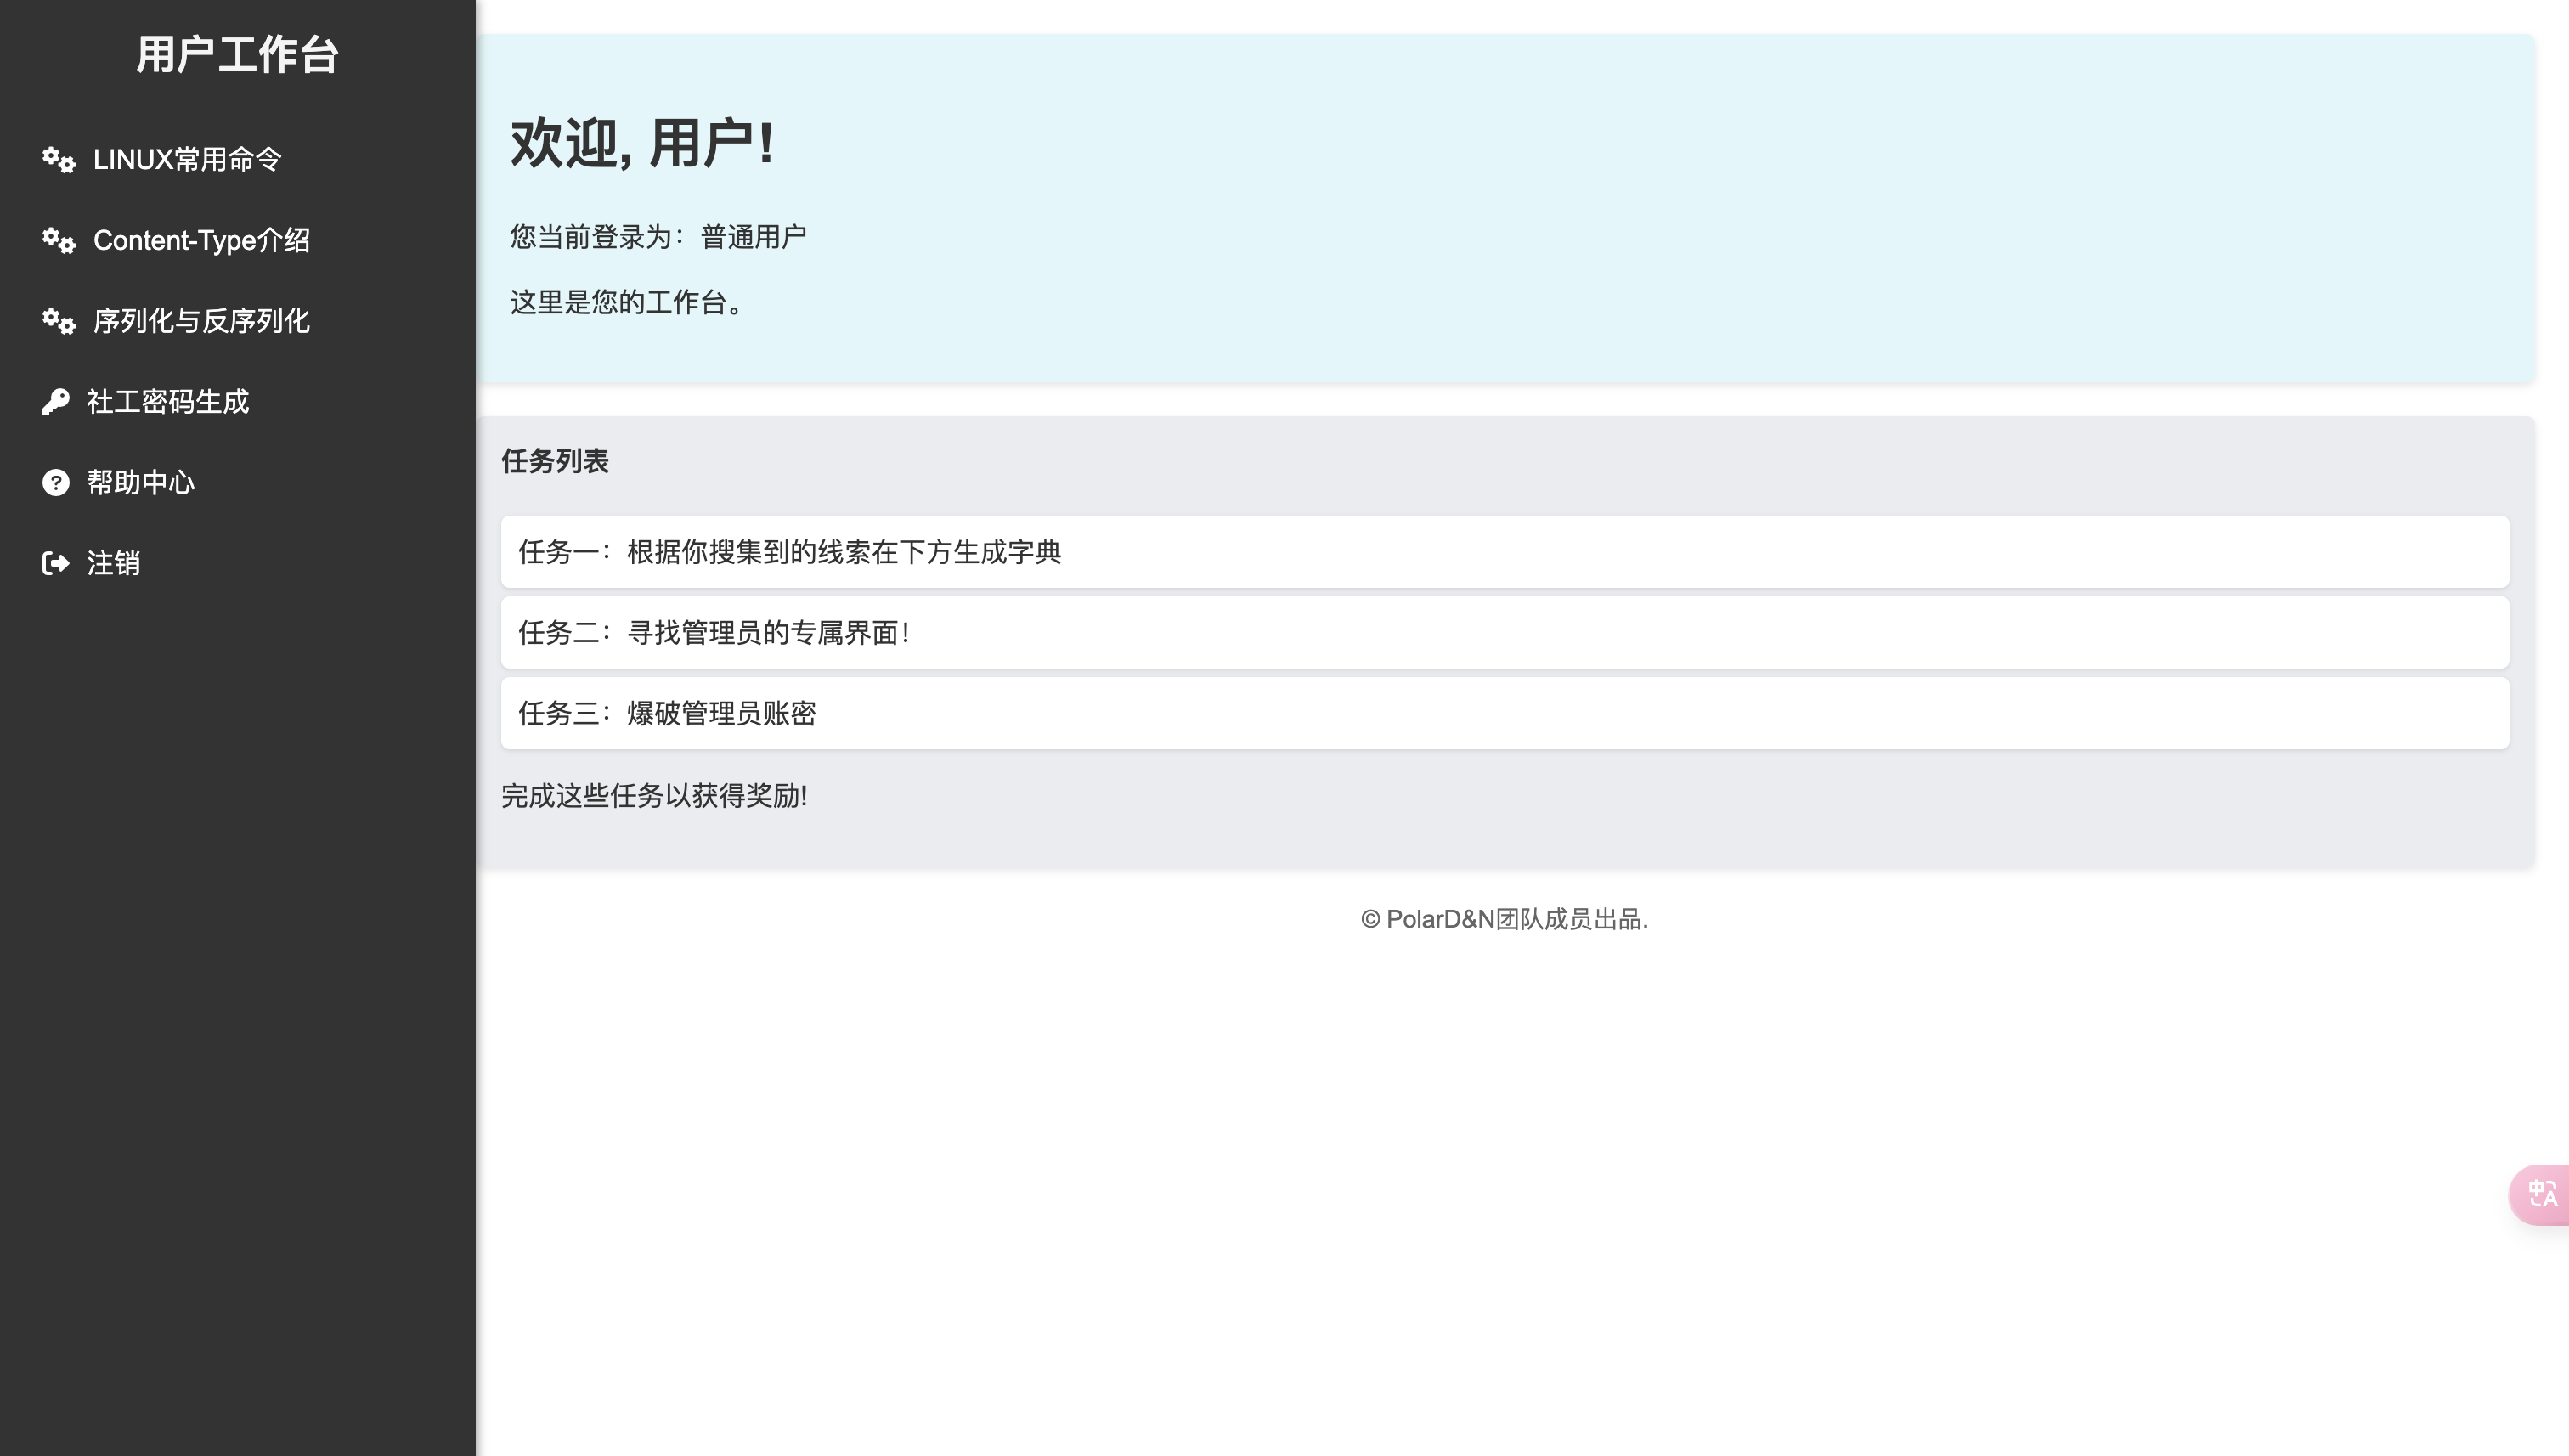Select 任务三 爆破管理员账密 item
The width and height of the screenshot is (2569, 1456).
tap(667, 714)
